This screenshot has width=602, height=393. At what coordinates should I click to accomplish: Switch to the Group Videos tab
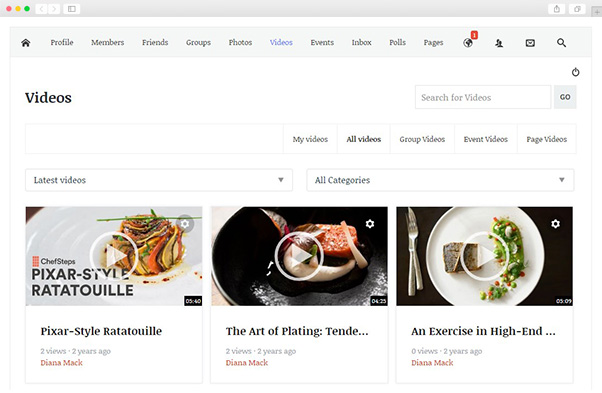coord(422,139)
